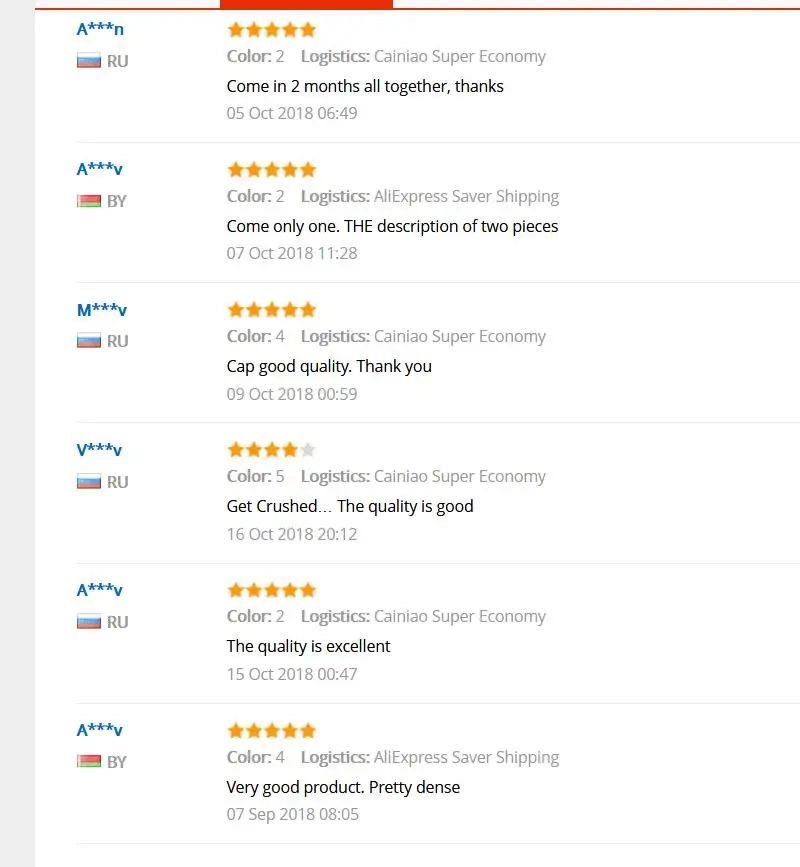Screen dimensions: 800x867
Task: Open A***v profile on "The quality is excellent" review
Action: (100, 590)
